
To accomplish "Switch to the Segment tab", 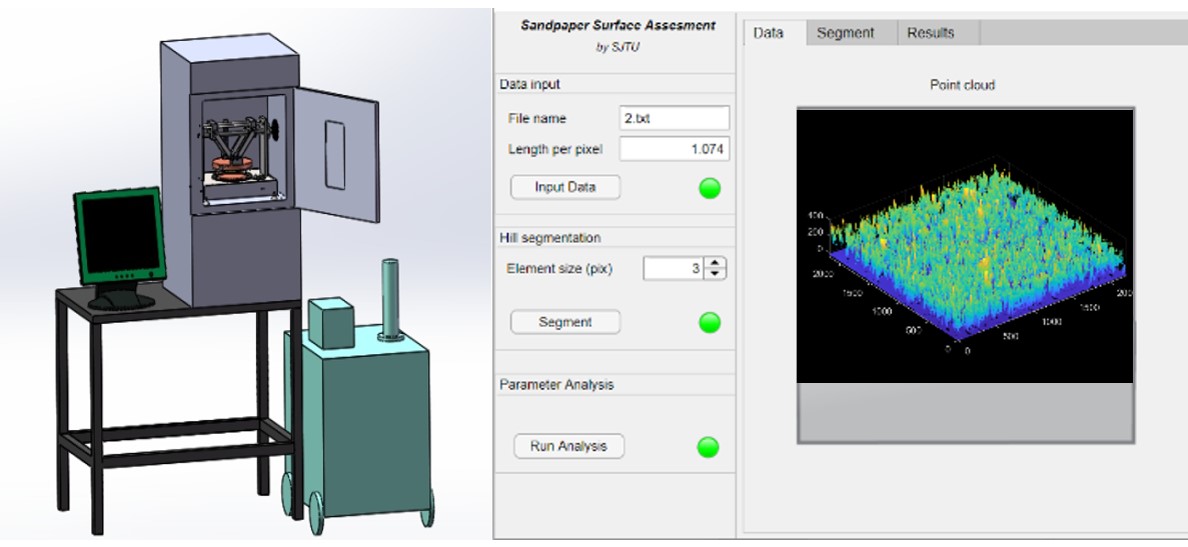I will coord(845,33).
